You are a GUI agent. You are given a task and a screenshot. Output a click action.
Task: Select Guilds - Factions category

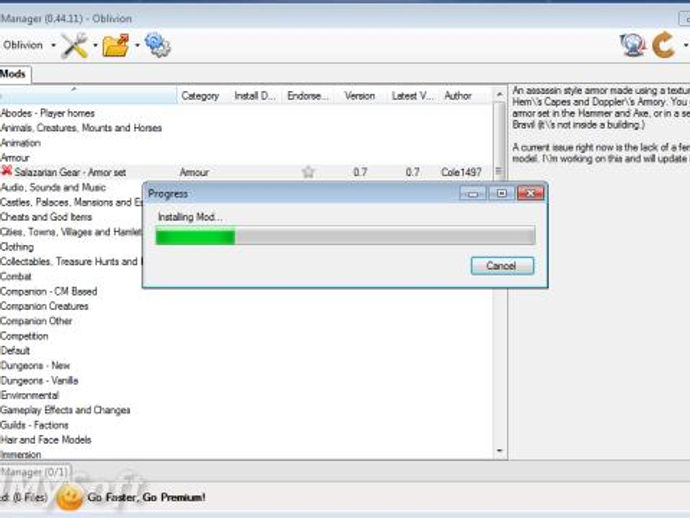click(34, 425)
